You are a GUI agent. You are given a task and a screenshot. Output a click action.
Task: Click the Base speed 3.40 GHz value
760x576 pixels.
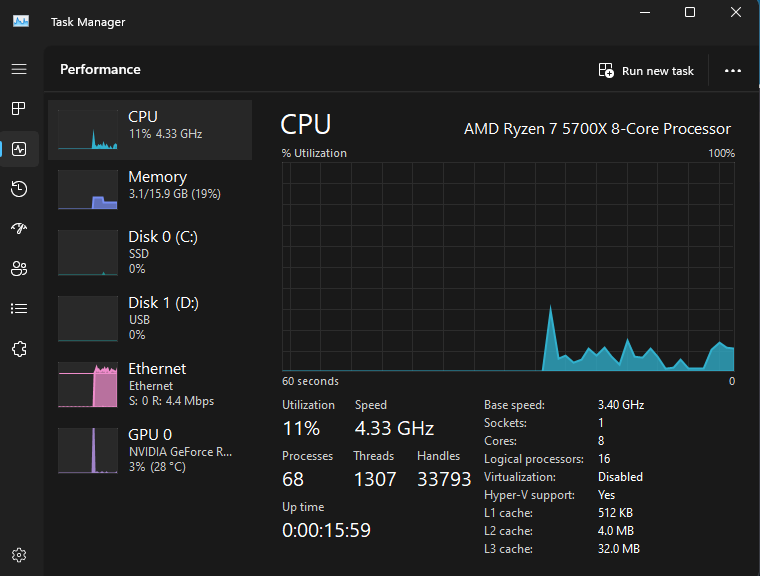pyautogui.click(x=621, y=405)
